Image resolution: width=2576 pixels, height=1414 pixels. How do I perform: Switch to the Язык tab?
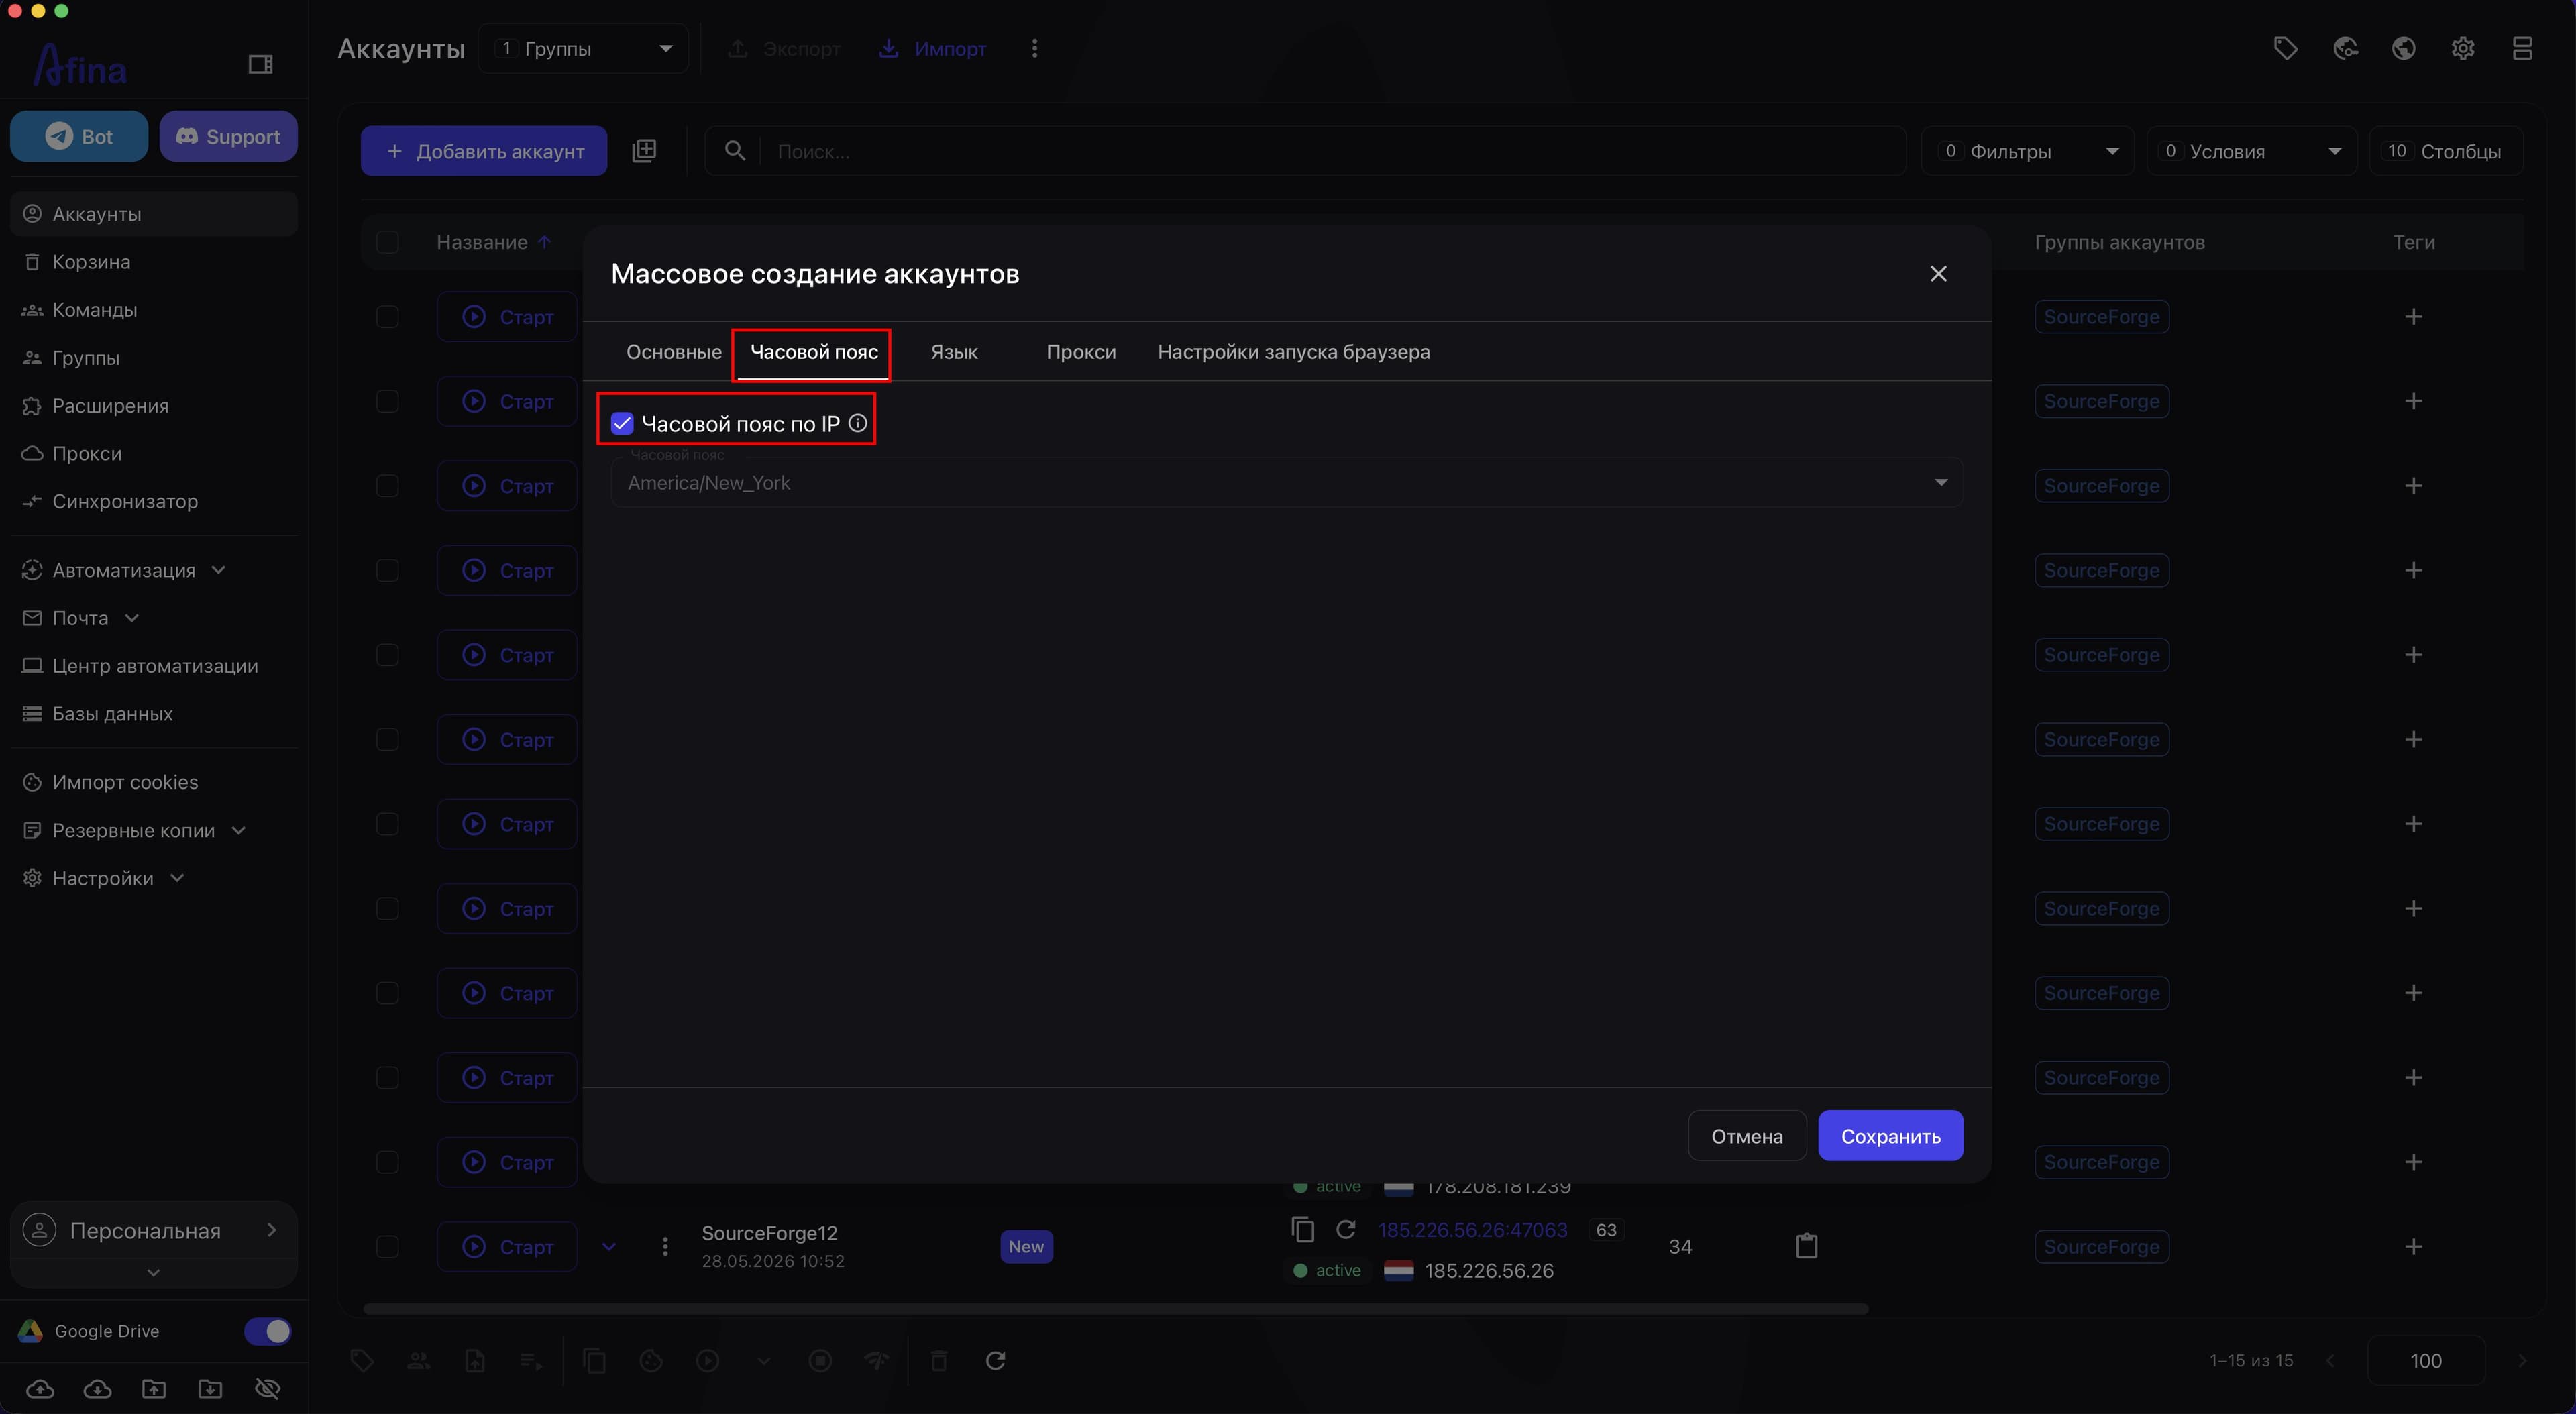[954, 352]
